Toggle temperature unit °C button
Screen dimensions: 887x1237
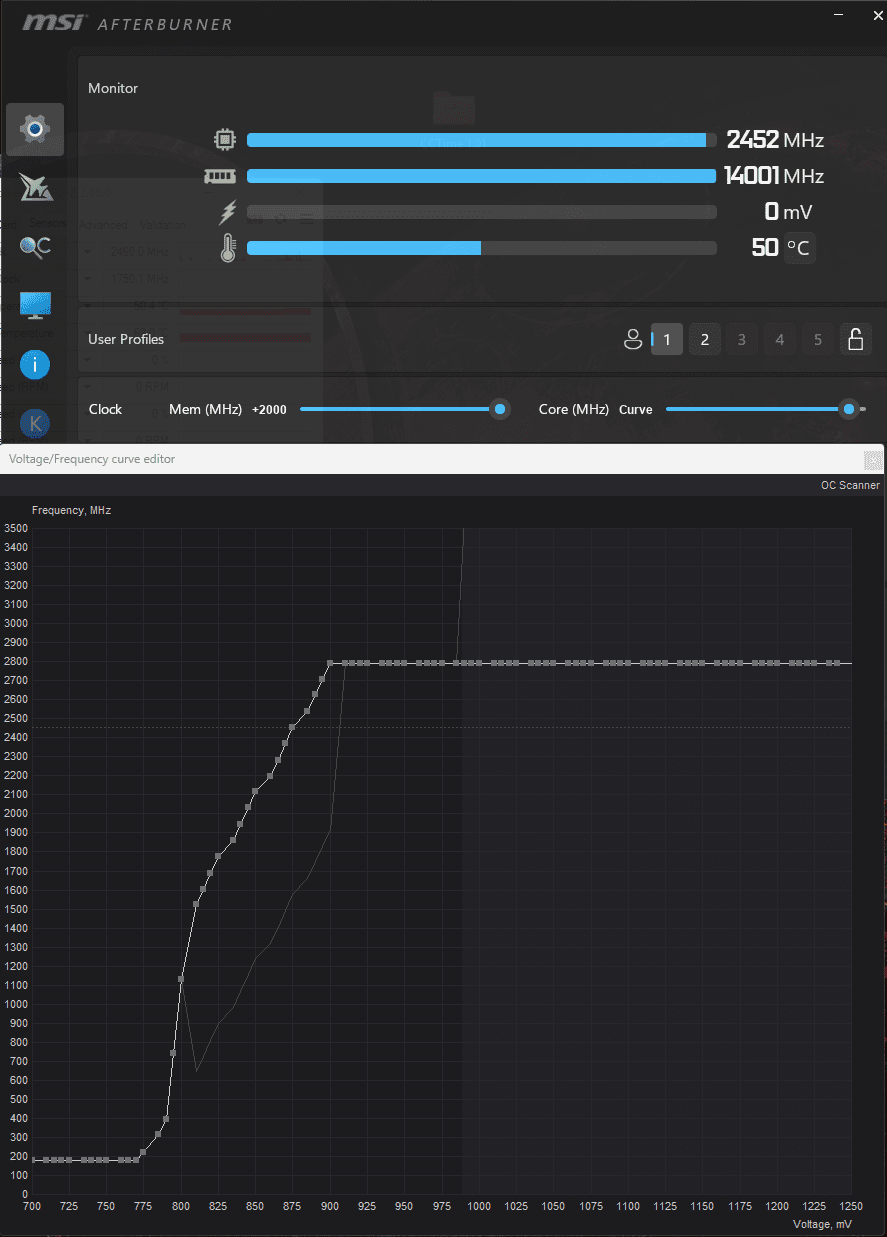click(799, 247)
